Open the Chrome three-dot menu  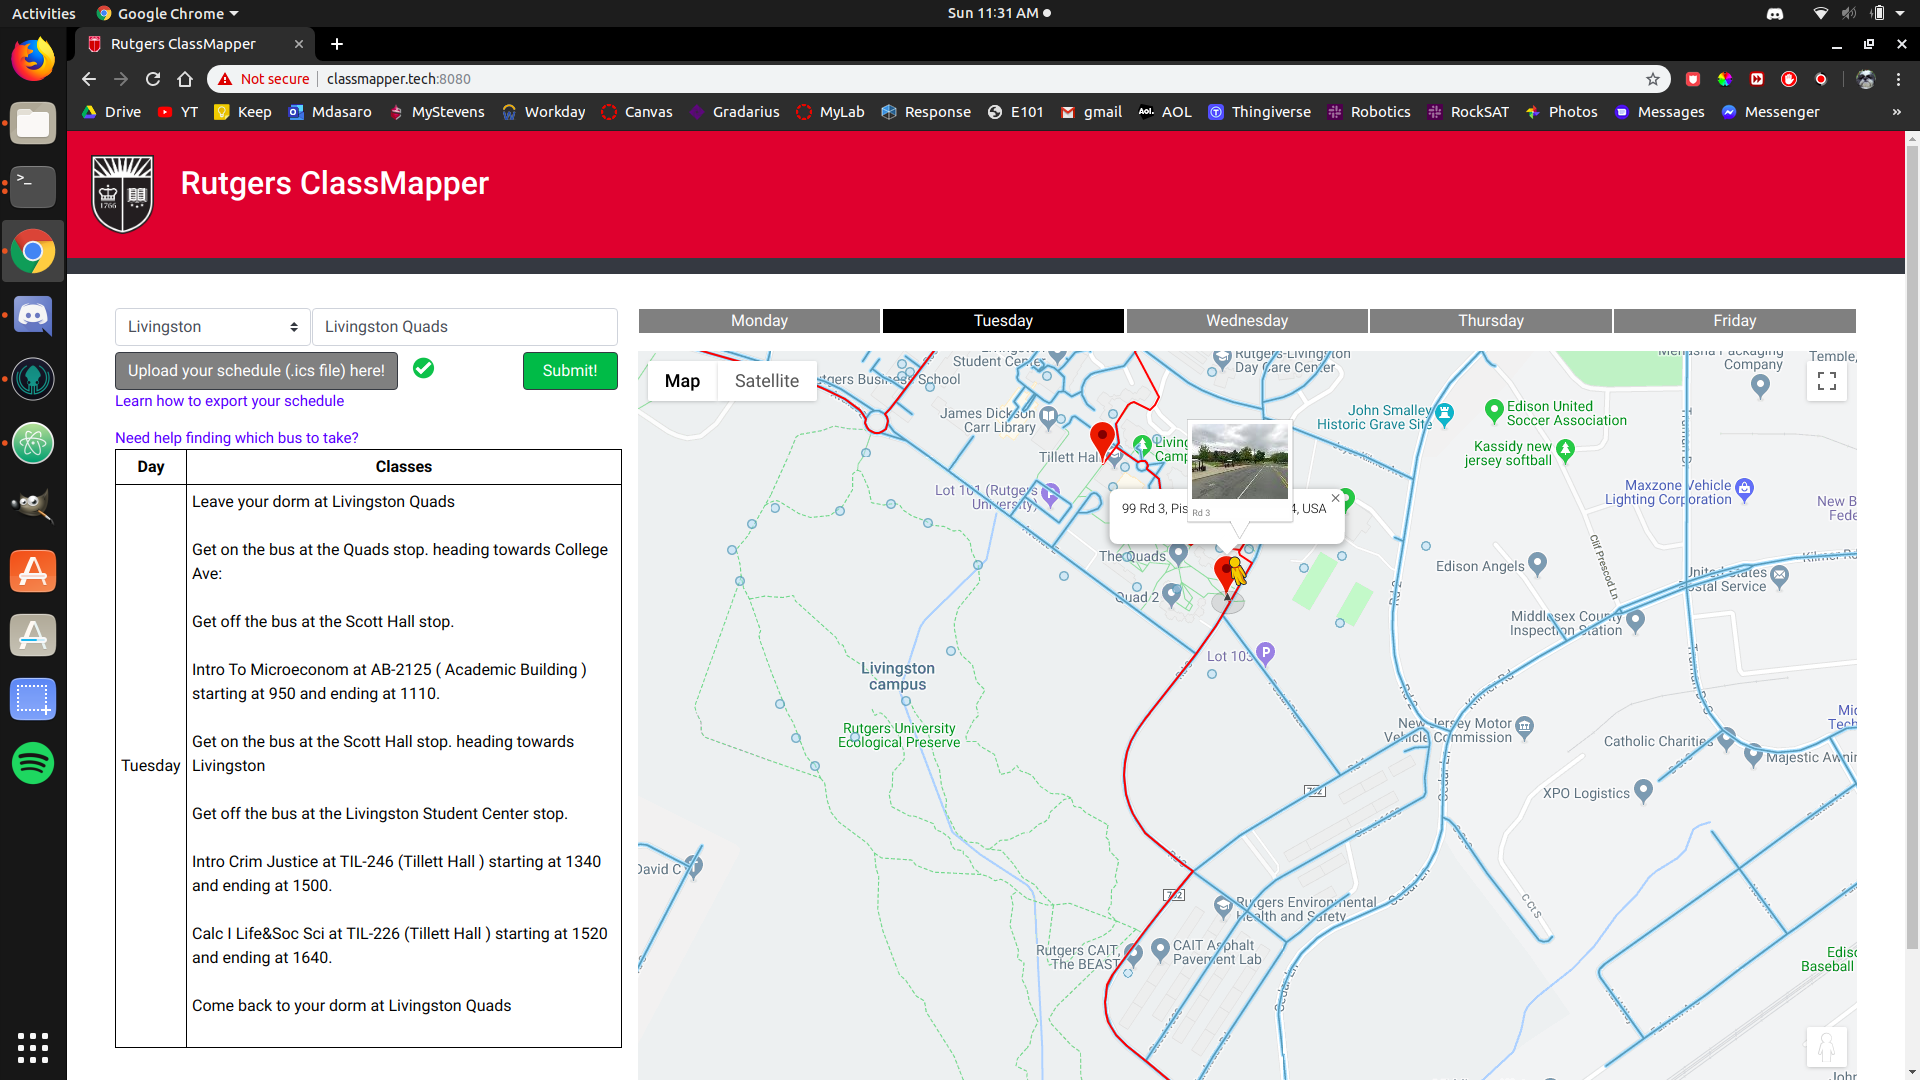tap(1898, 79)
